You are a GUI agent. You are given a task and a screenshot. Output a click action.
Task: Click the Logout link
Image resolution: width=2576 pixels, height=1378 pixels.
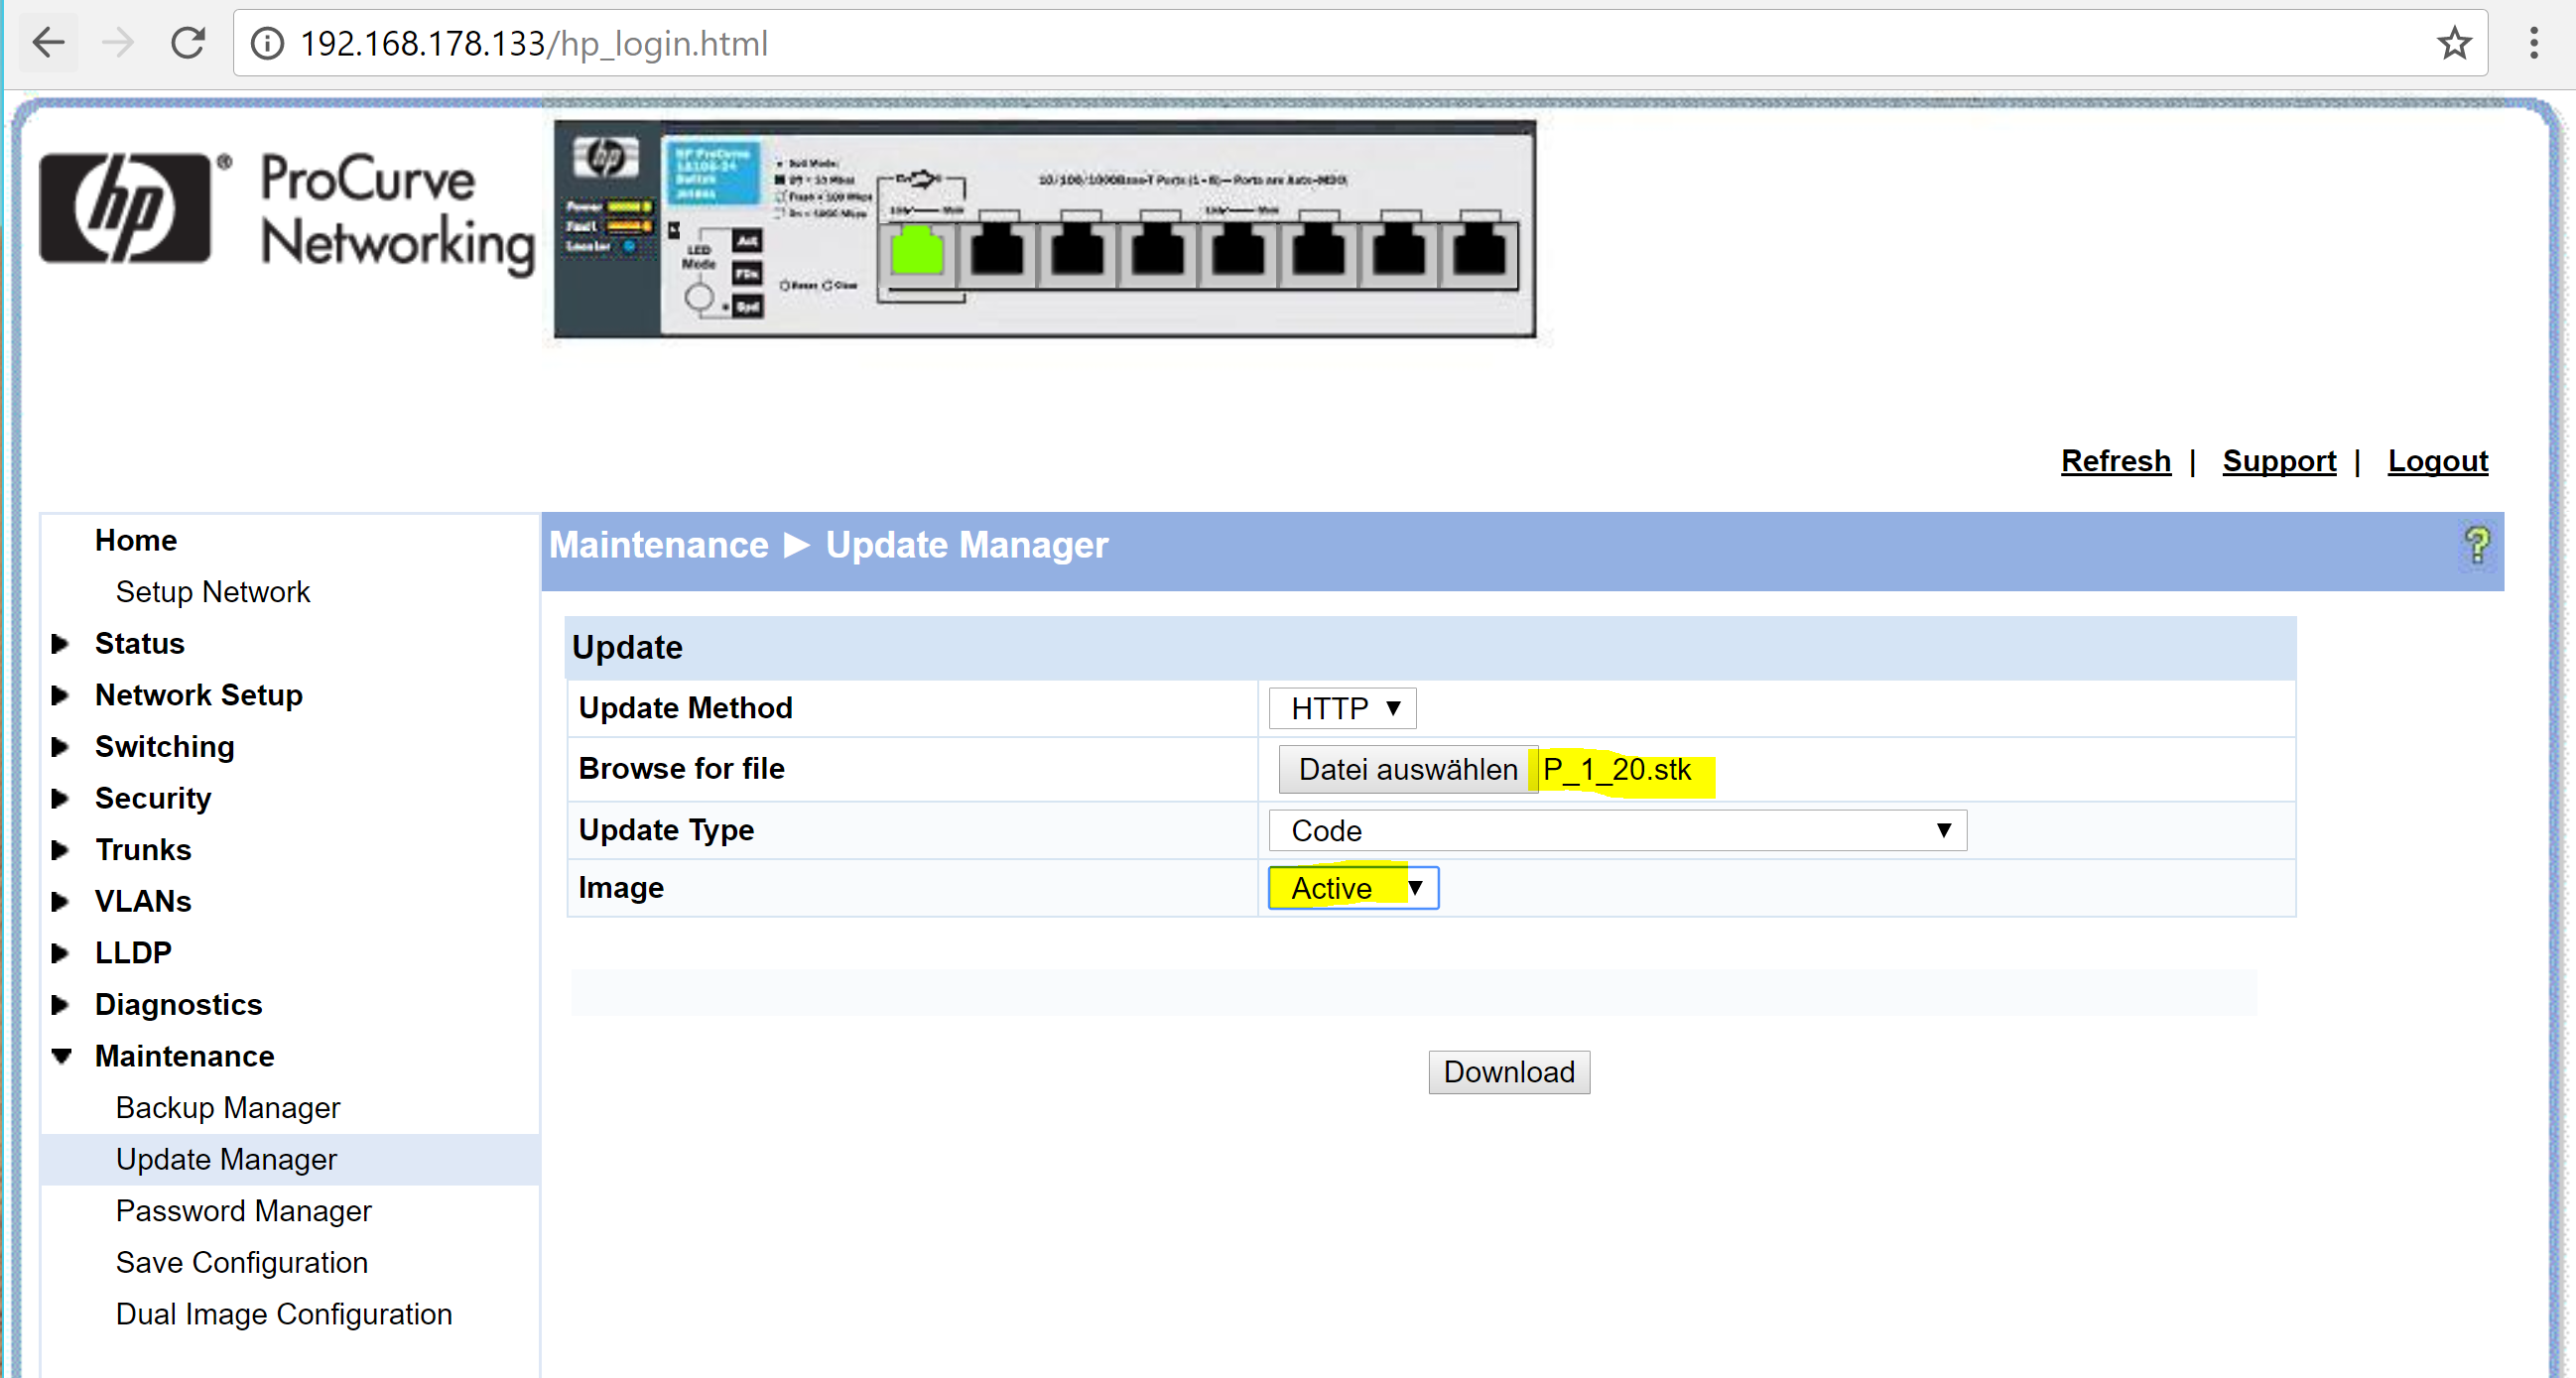[x=2437, y=461]
